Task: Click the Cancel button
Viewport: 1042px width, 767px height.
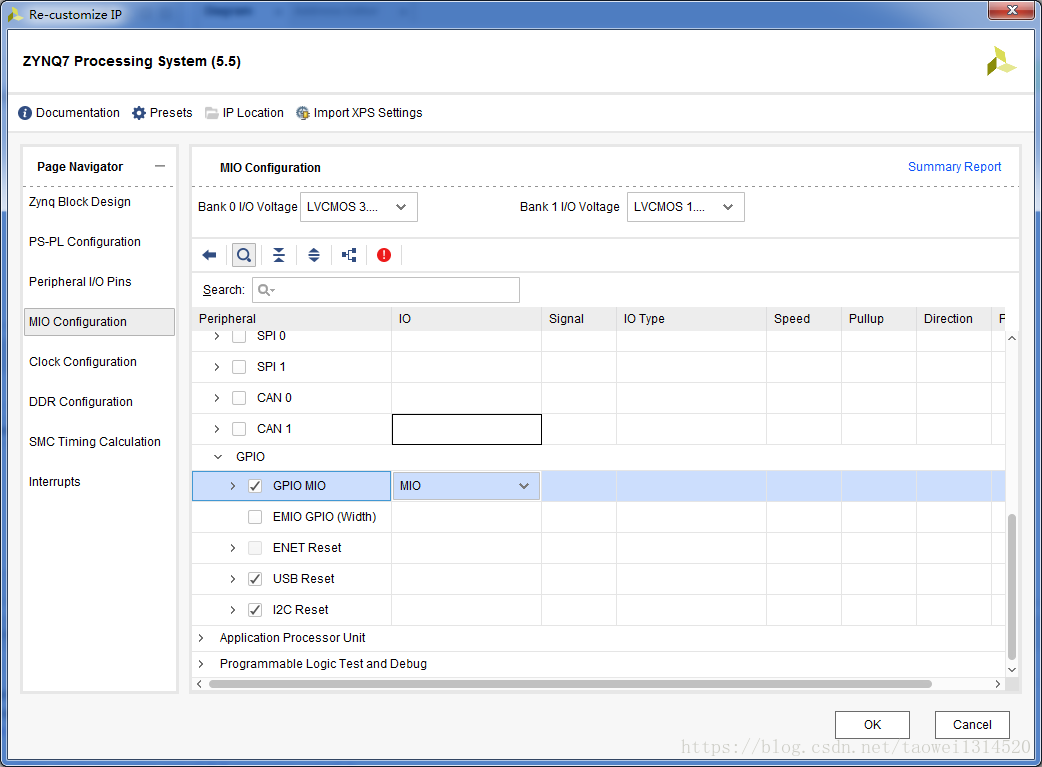Action: 972,725
